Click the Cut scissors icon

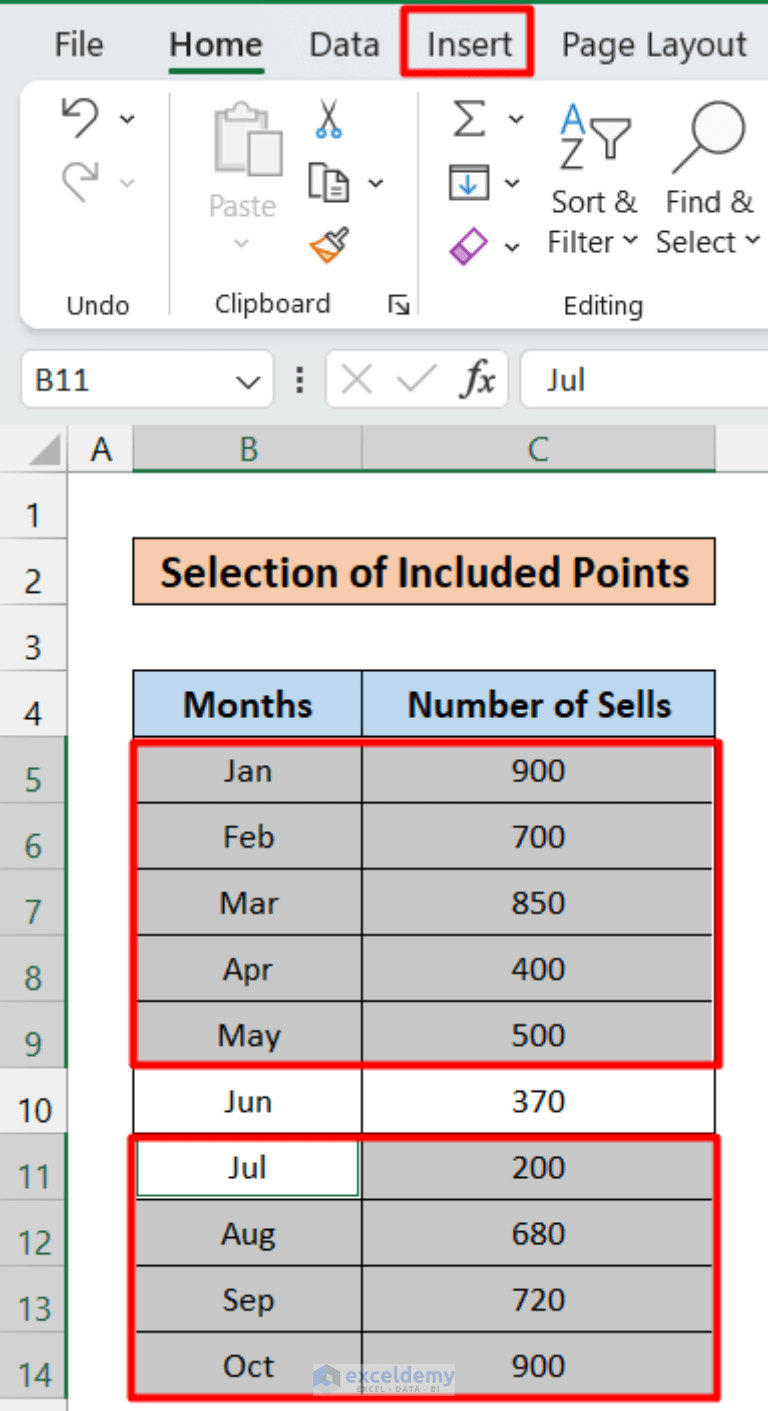tap(328, 118)
